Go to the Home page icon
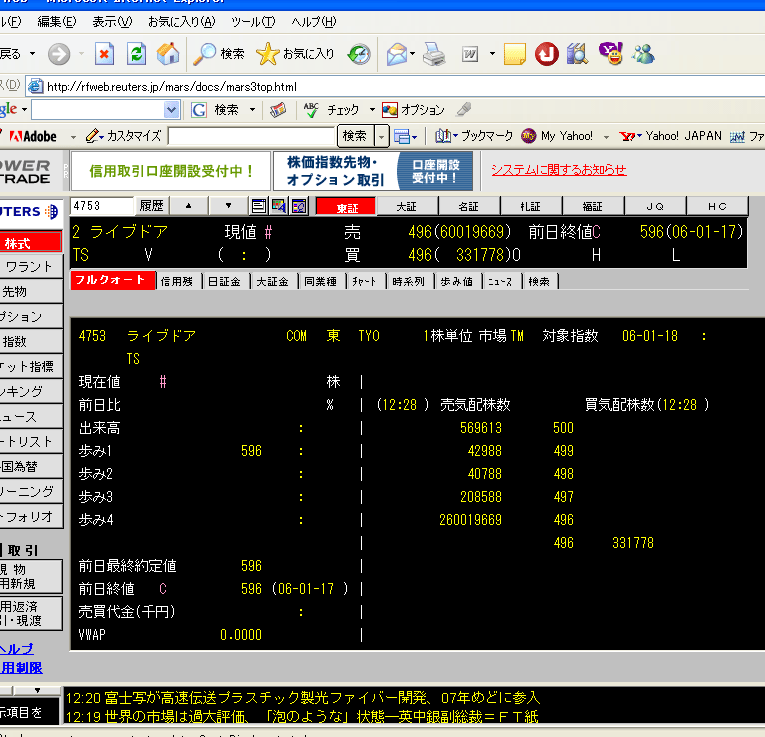 (168, 54)
